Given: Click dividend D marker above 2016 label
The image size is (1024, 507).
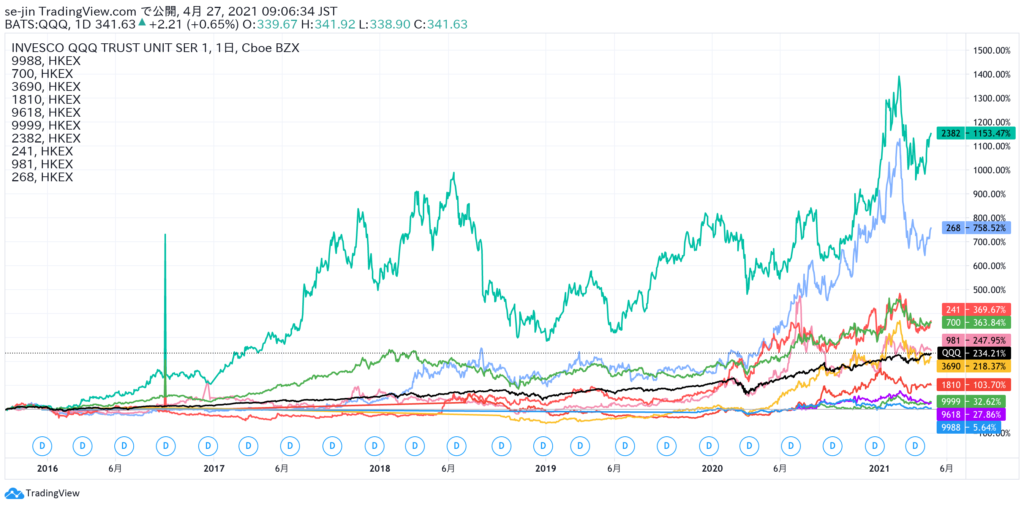Looking at the screenshot, I should tap(42, 446).
